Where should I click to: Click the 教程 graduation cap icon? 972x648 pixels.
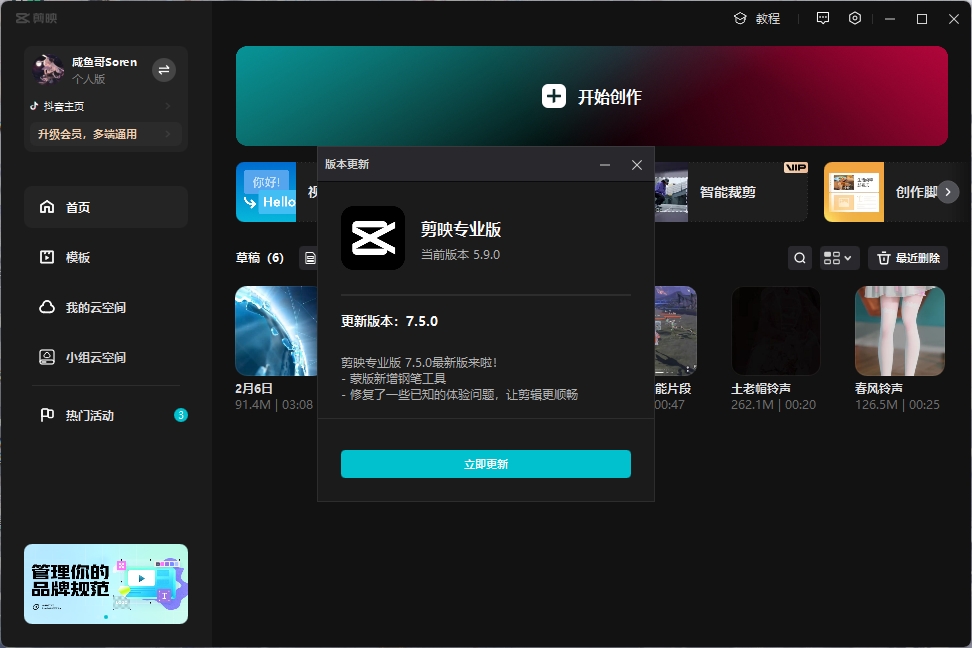(740, 19)
